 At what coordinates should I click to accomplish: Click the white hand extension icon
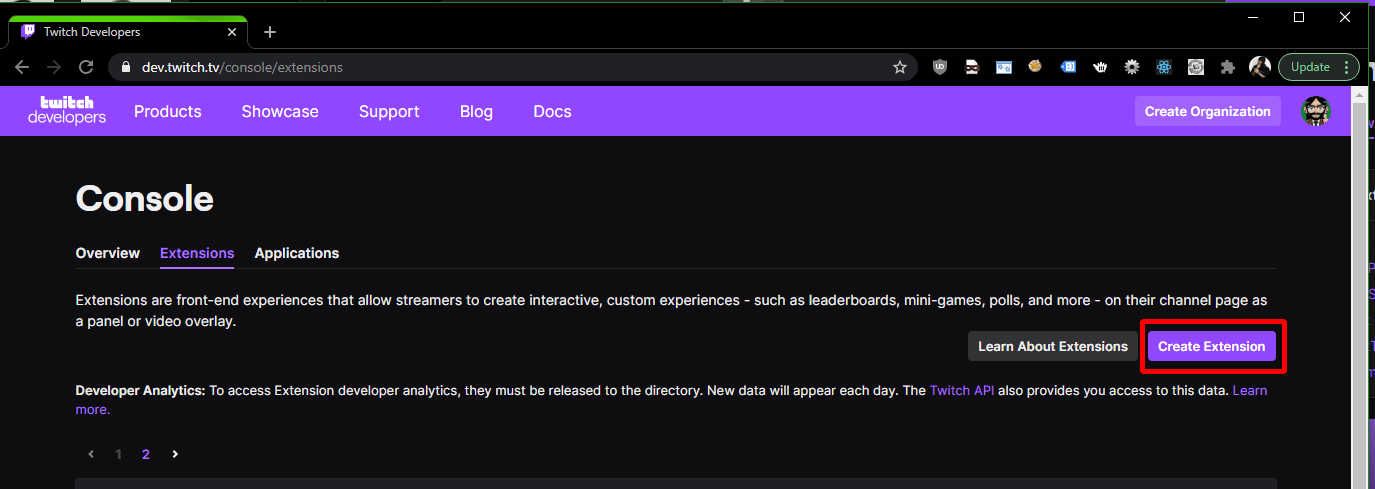pyautogui.click(x=1100, y=67)
